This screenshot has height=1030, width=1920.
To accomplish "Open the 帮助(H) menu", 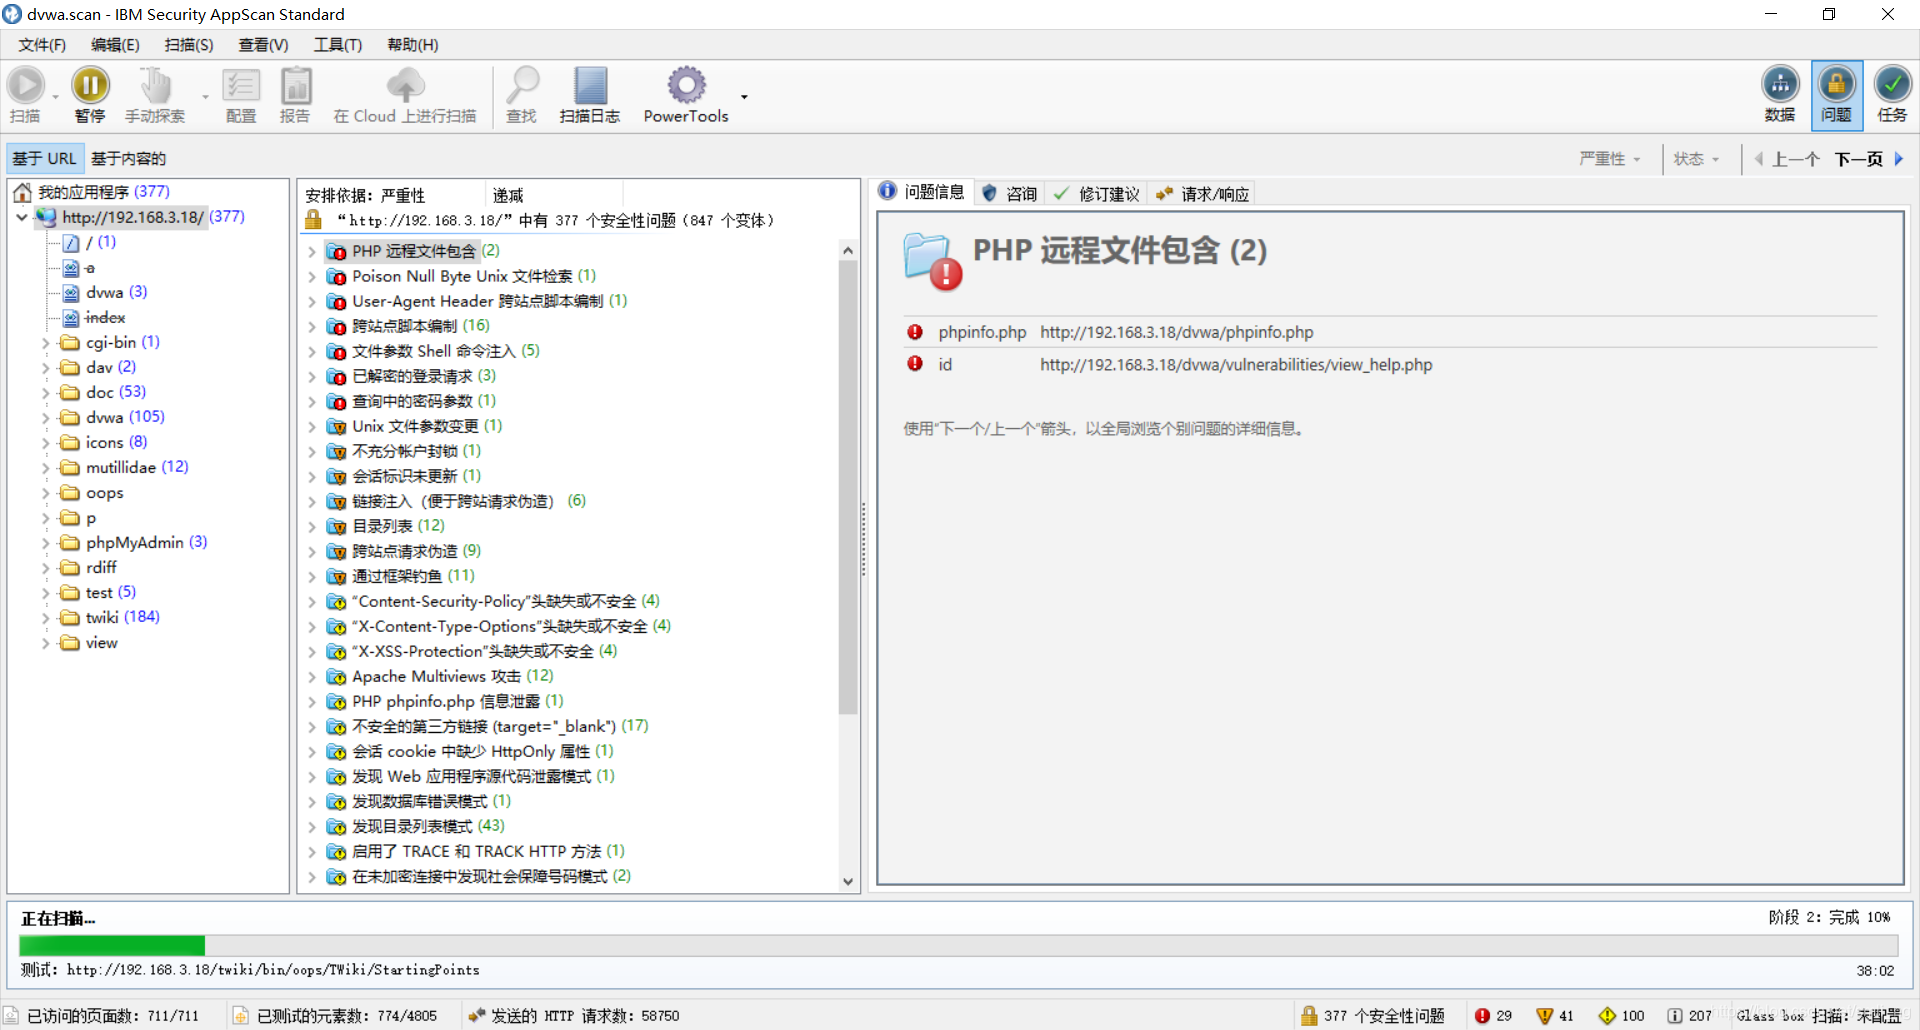I will tap(413, 45).
